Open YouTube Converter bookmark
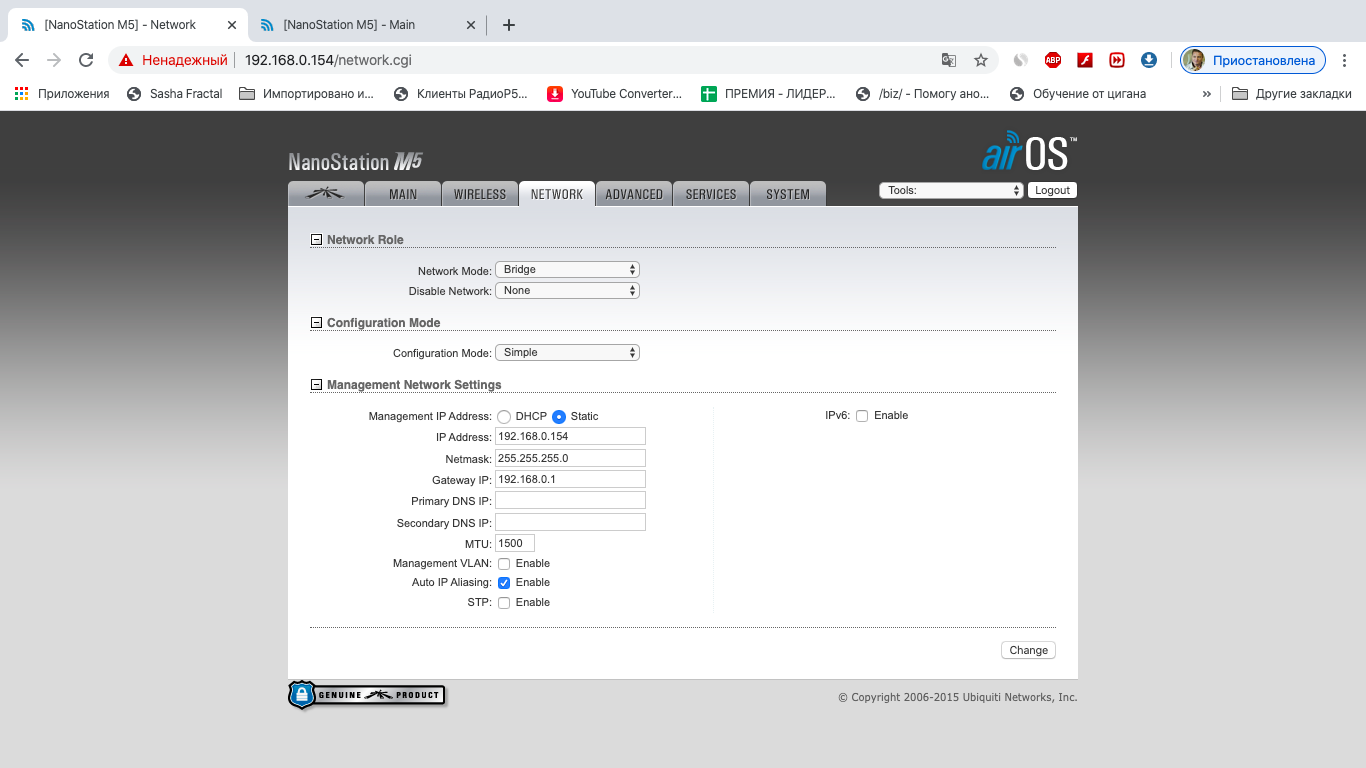The width and height of the screenshot is (1366, 768). coord(615,94)
